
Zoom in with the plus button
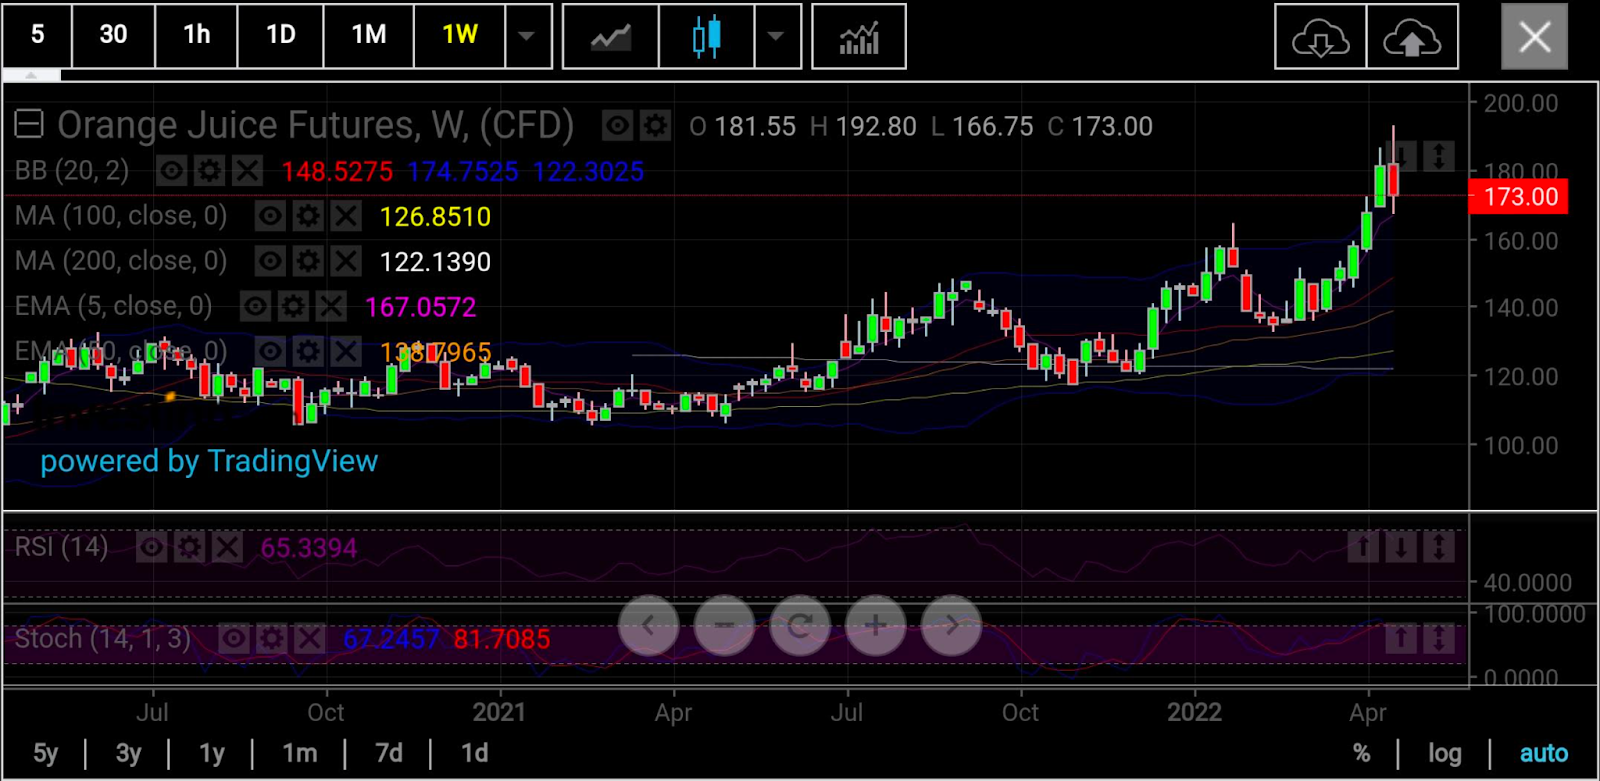click(x=876, y=626)
